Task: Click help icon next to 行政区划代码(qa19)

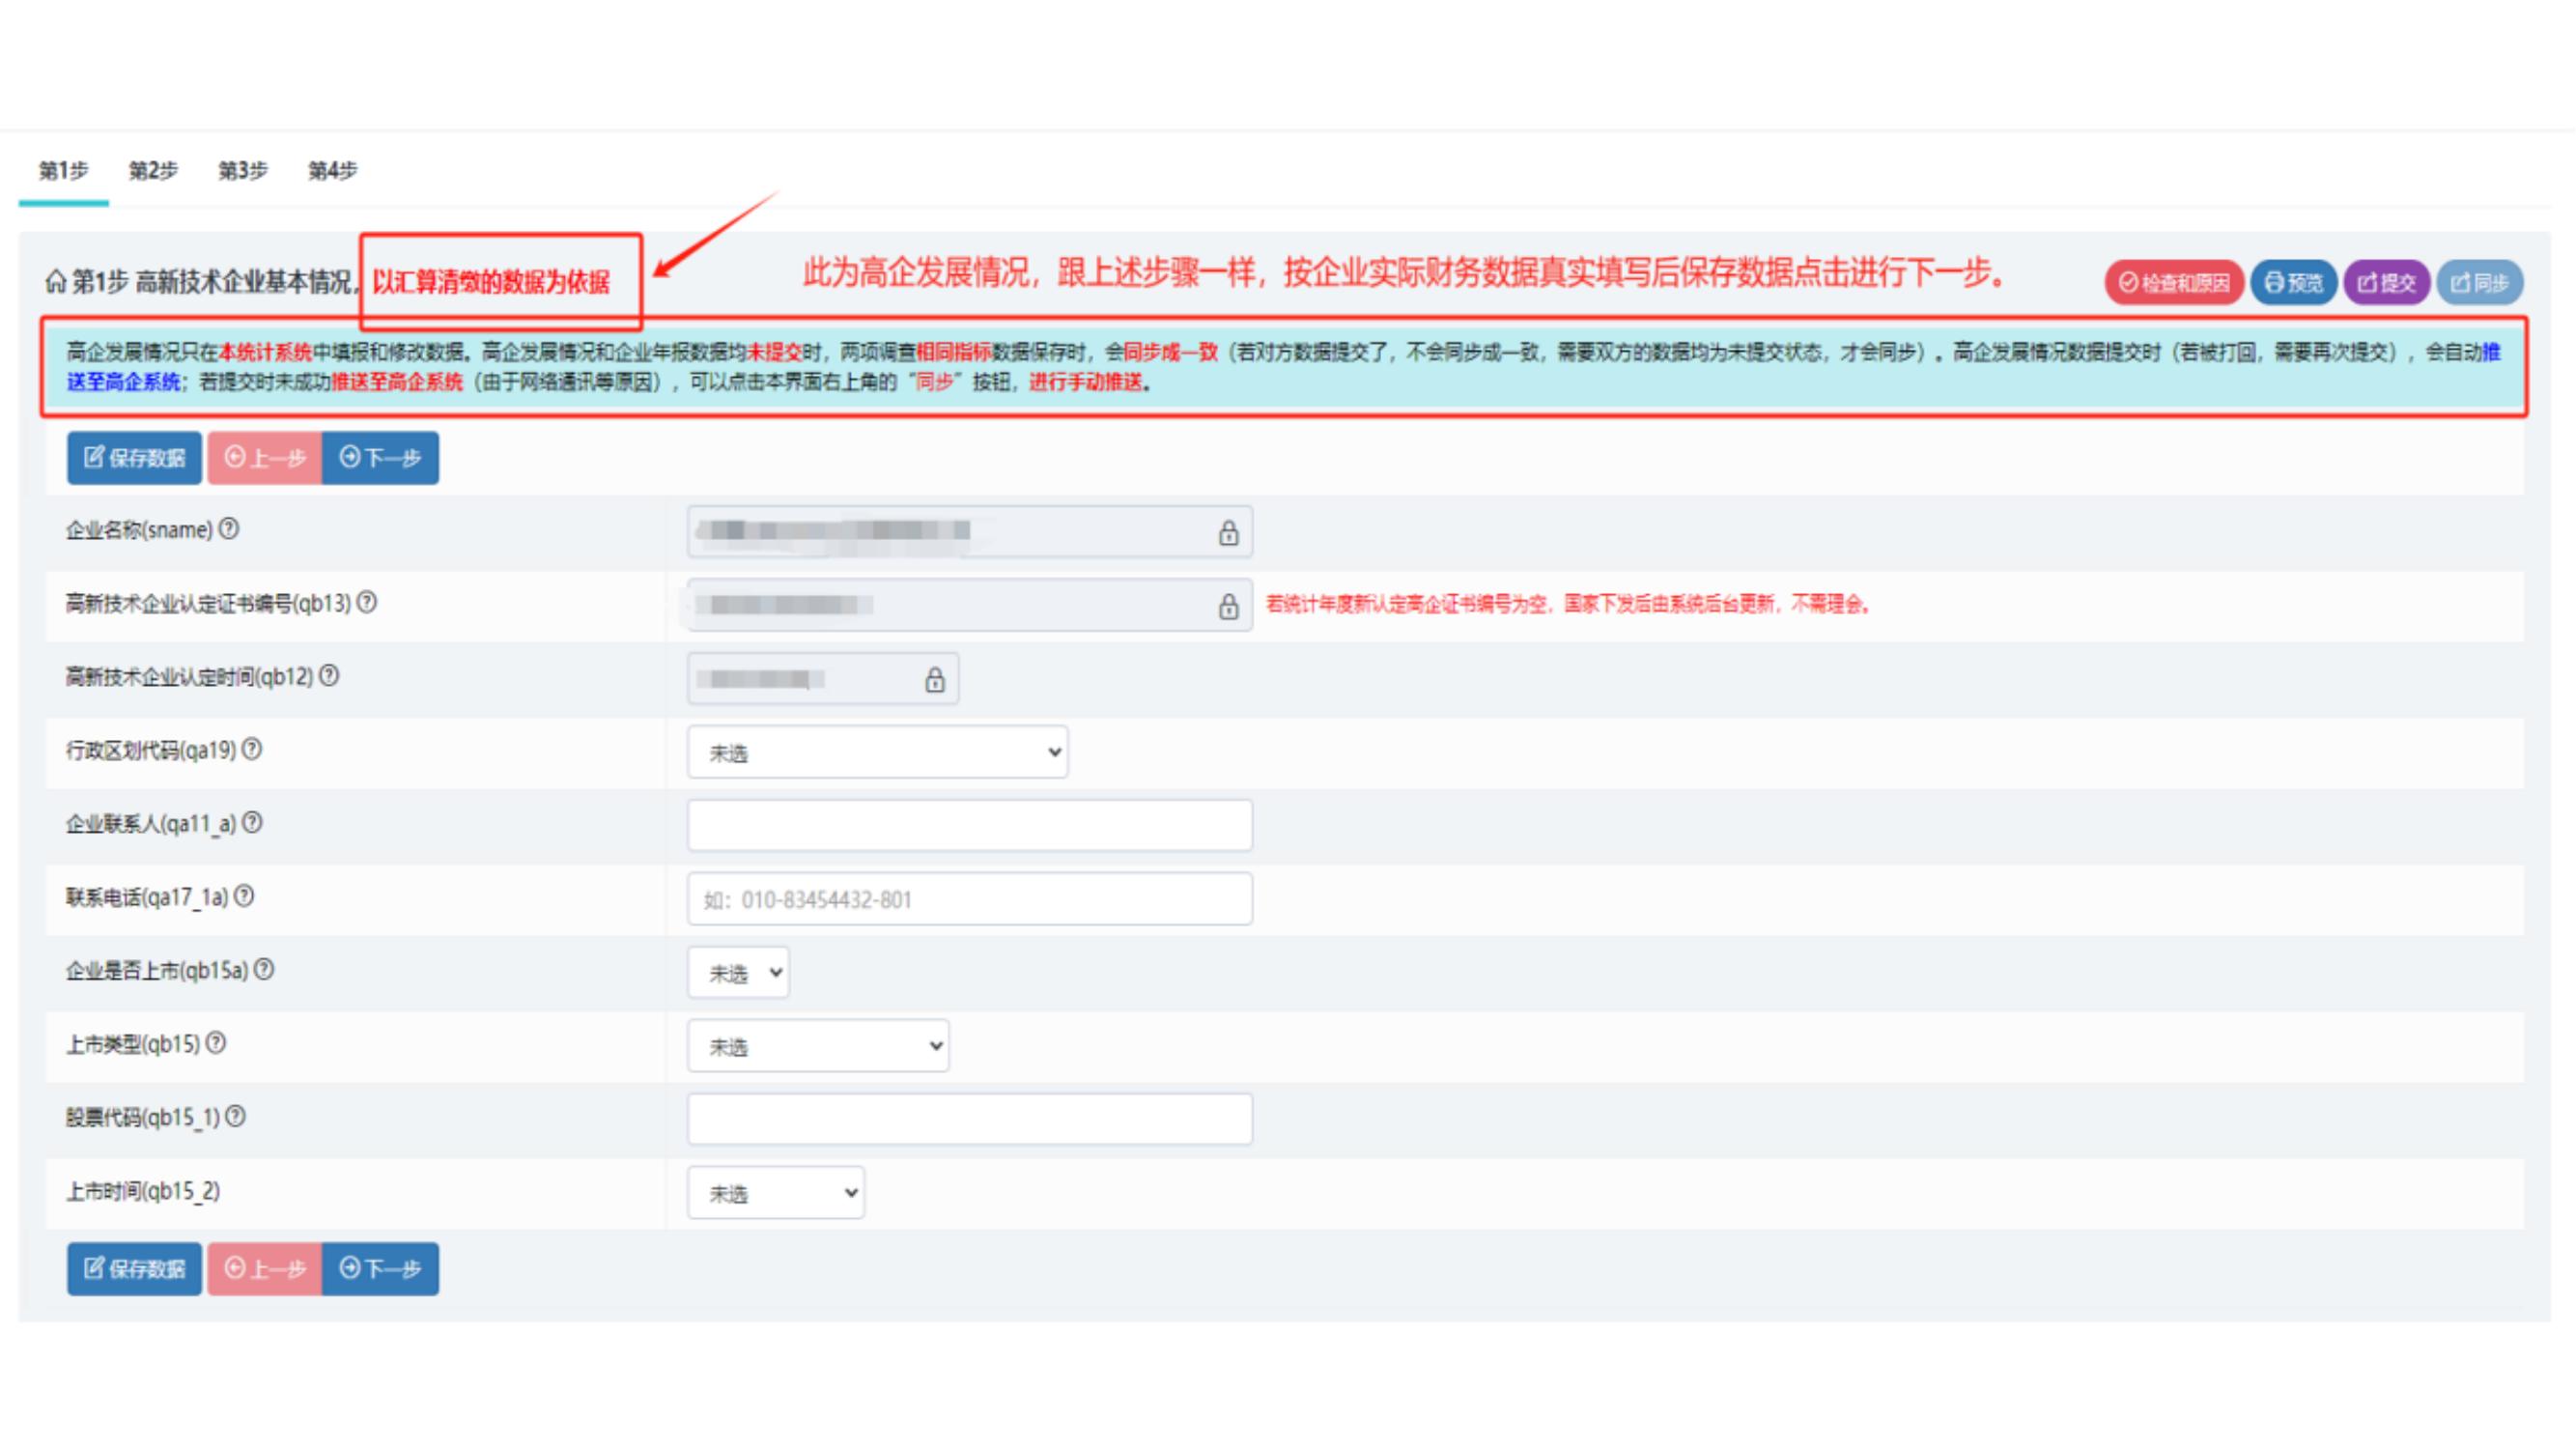Action: point(252,749)
